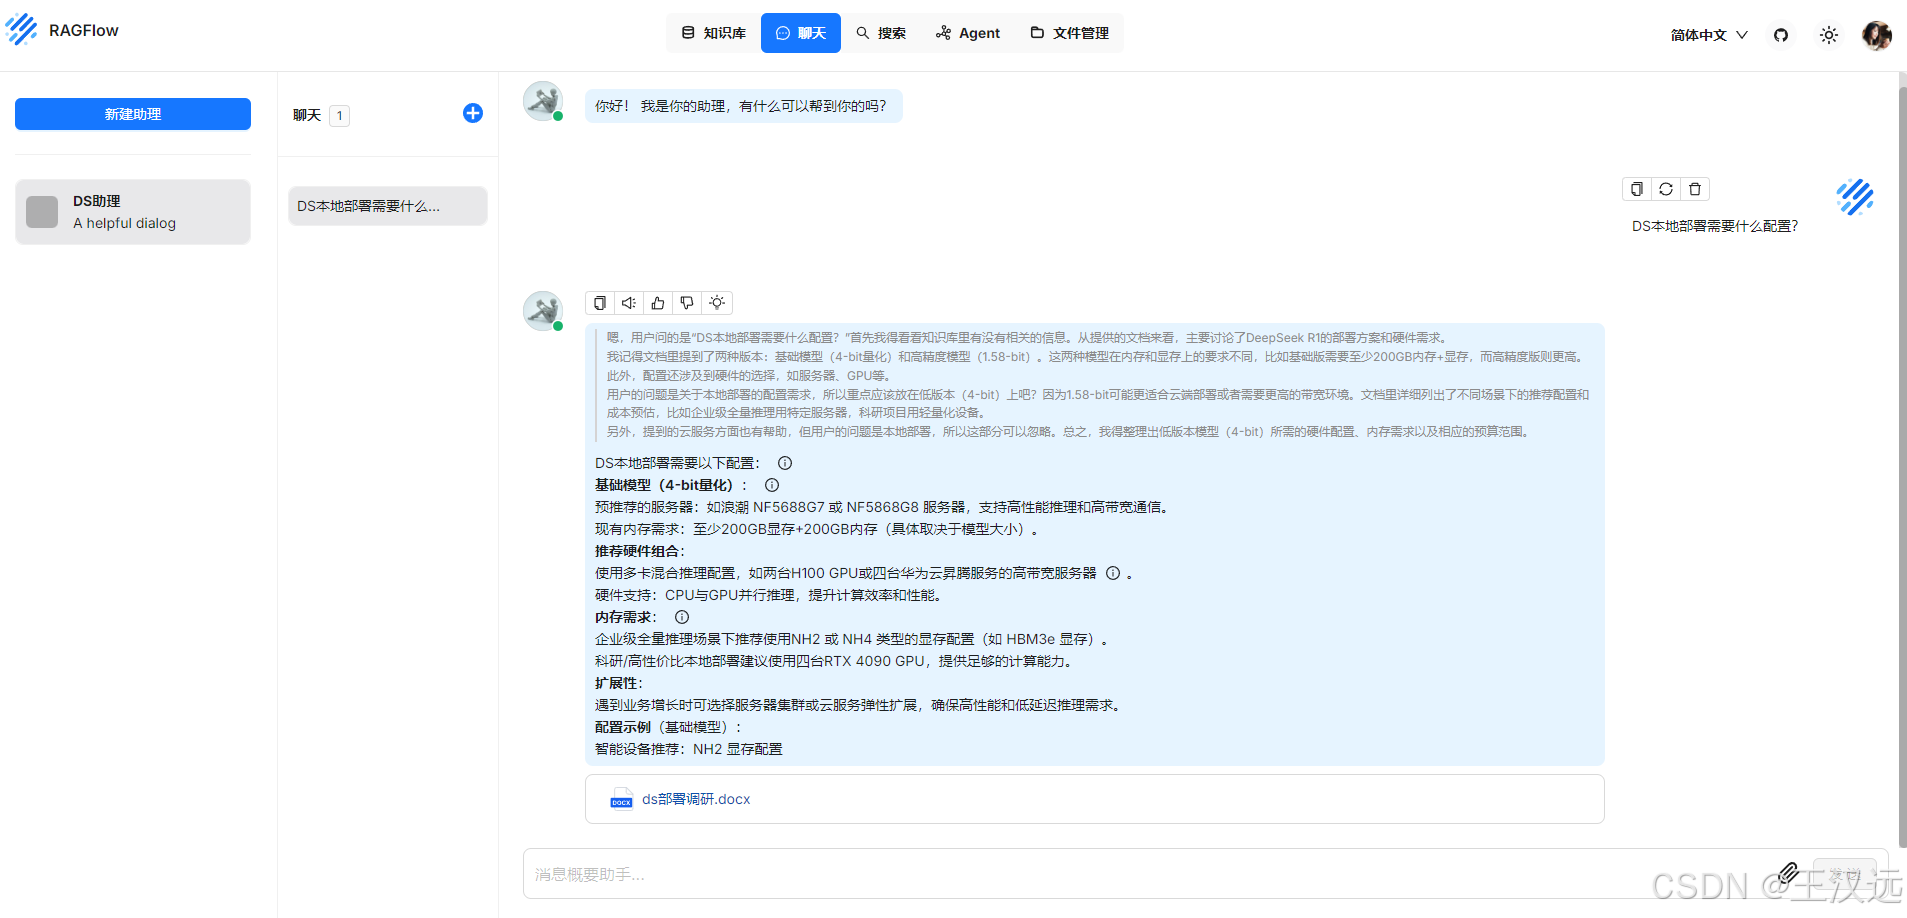1907x918 pixels.
Task: Click the assistant avatar beside the answer
Action: coord(543,311)
